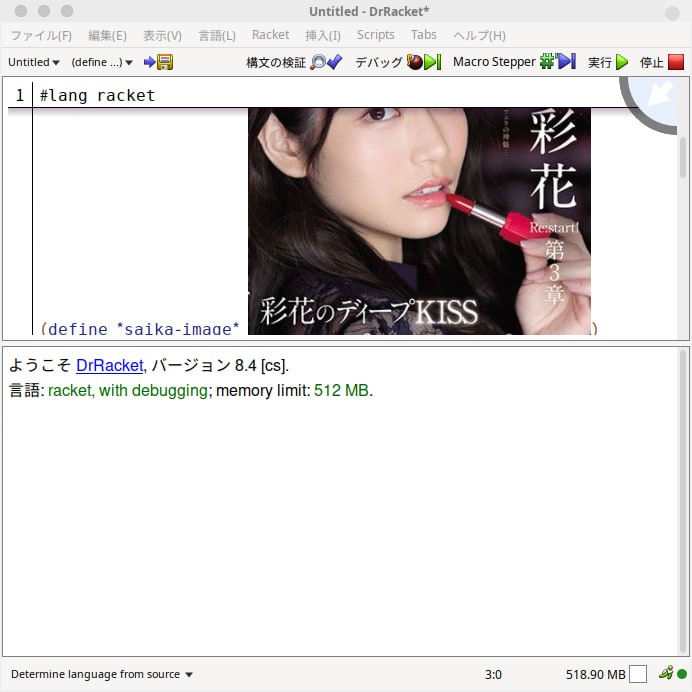The width and height of the screenshot is (692, 692).
Task: Click the window title Untitled - DrRacket*
Action: tap(369, 11)
